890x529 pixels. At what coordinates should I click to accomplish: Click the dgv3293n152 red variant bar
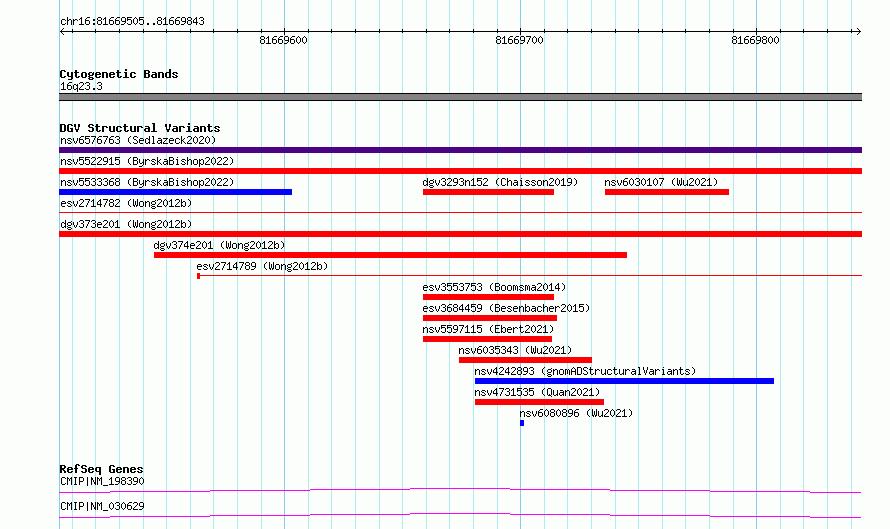488,192
